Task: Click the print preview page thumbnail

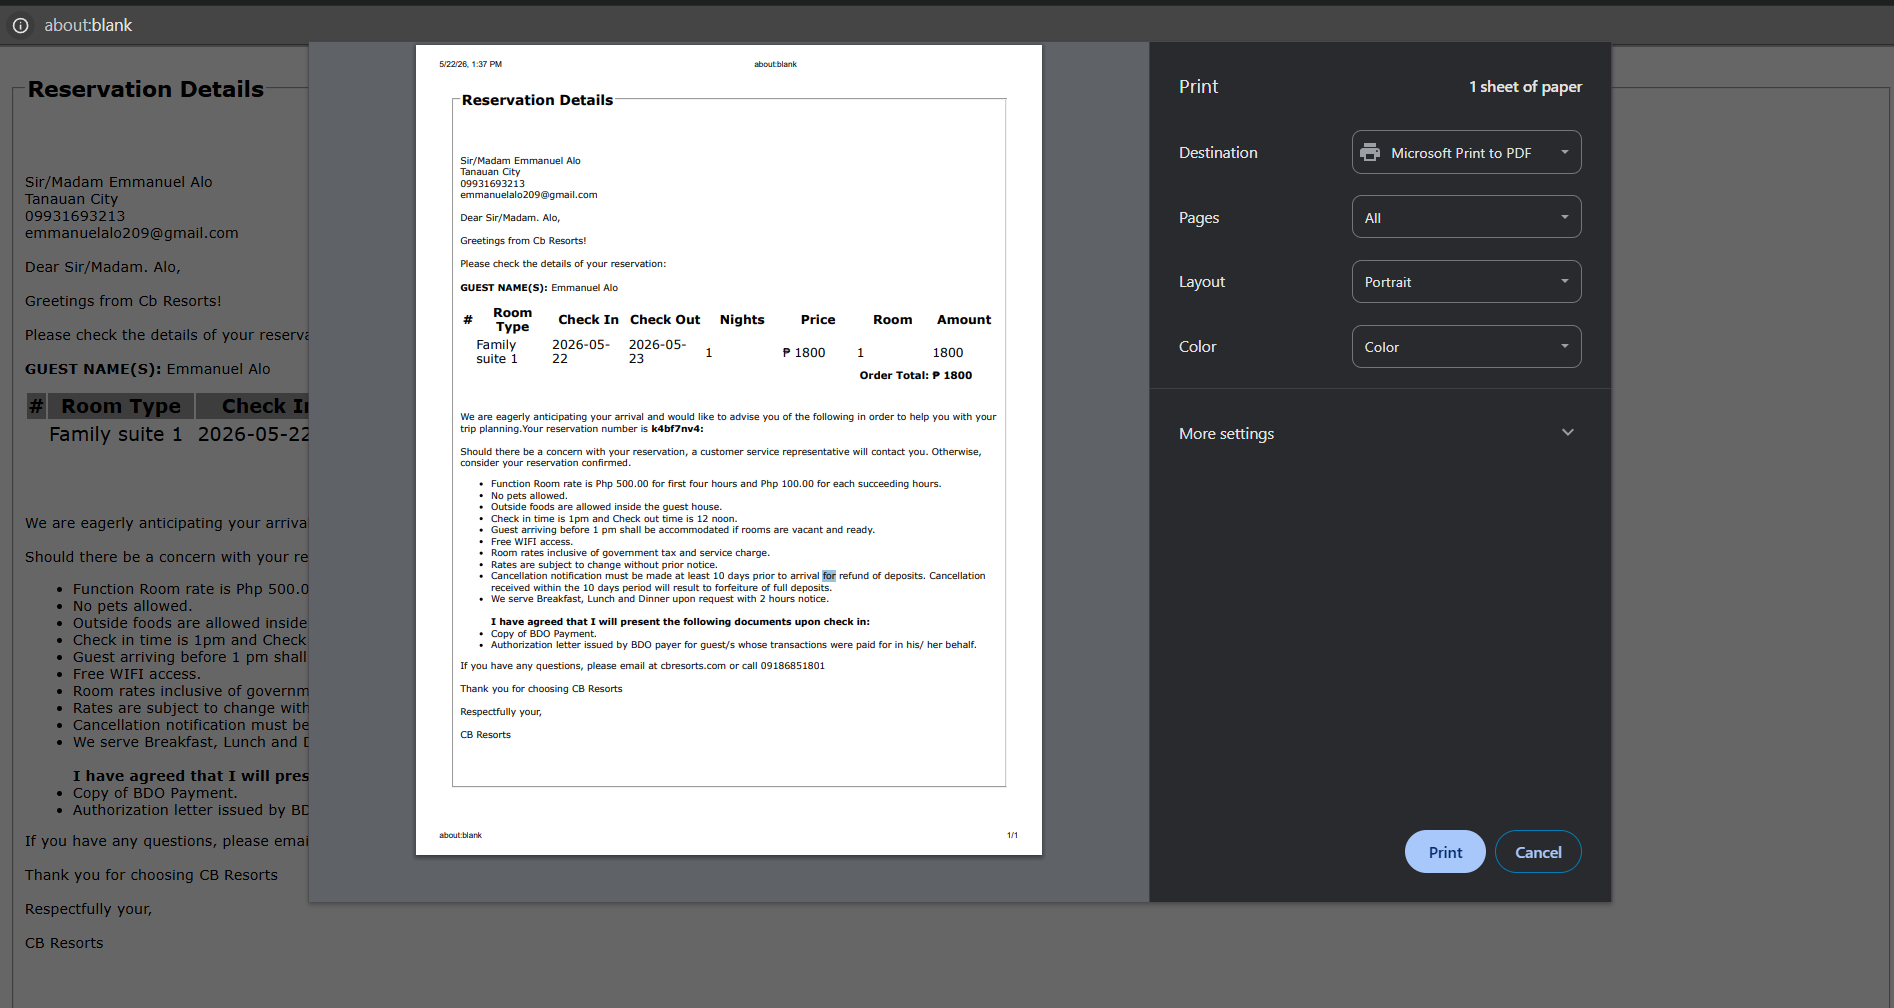Action: [x=729, y=450]
